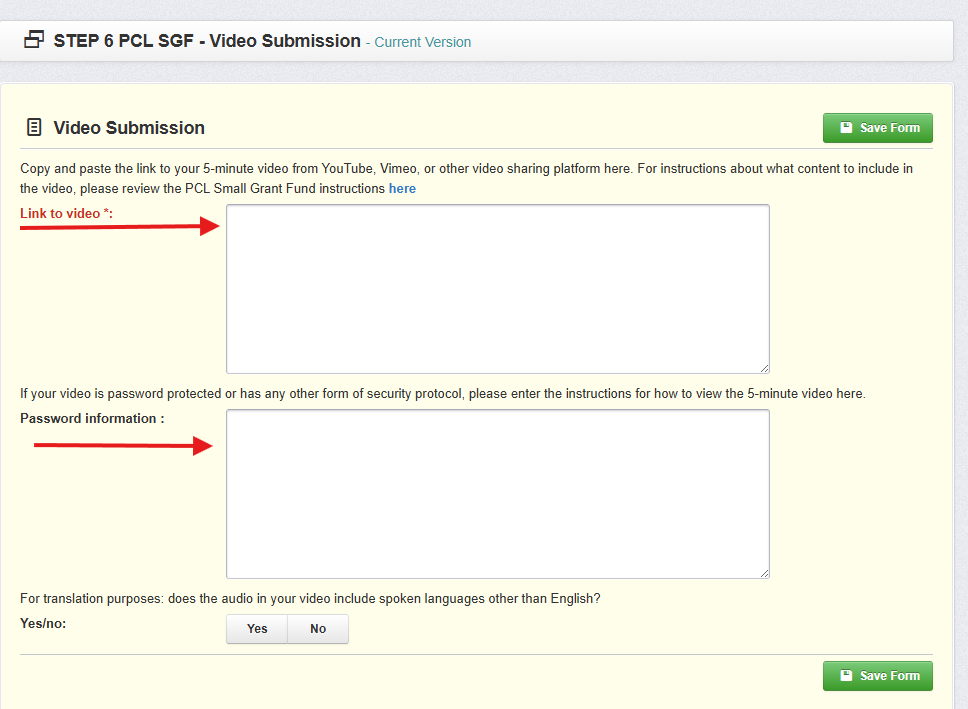Click the resize grip of Link to video textarea
Image resolution: width=968 pixels, height=709 pixels.
coord(763,368)
